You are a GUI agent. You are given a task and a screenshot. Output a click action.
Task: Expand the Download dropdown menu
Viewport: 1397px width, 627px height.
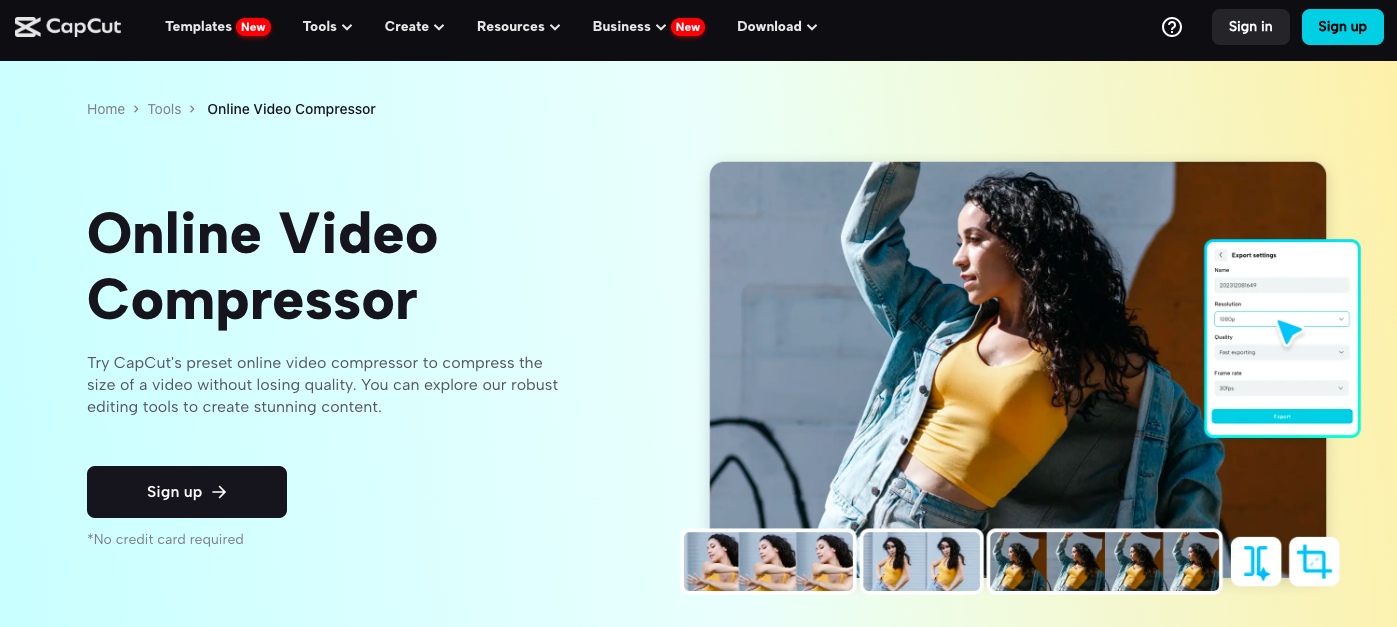pos(777,27)
